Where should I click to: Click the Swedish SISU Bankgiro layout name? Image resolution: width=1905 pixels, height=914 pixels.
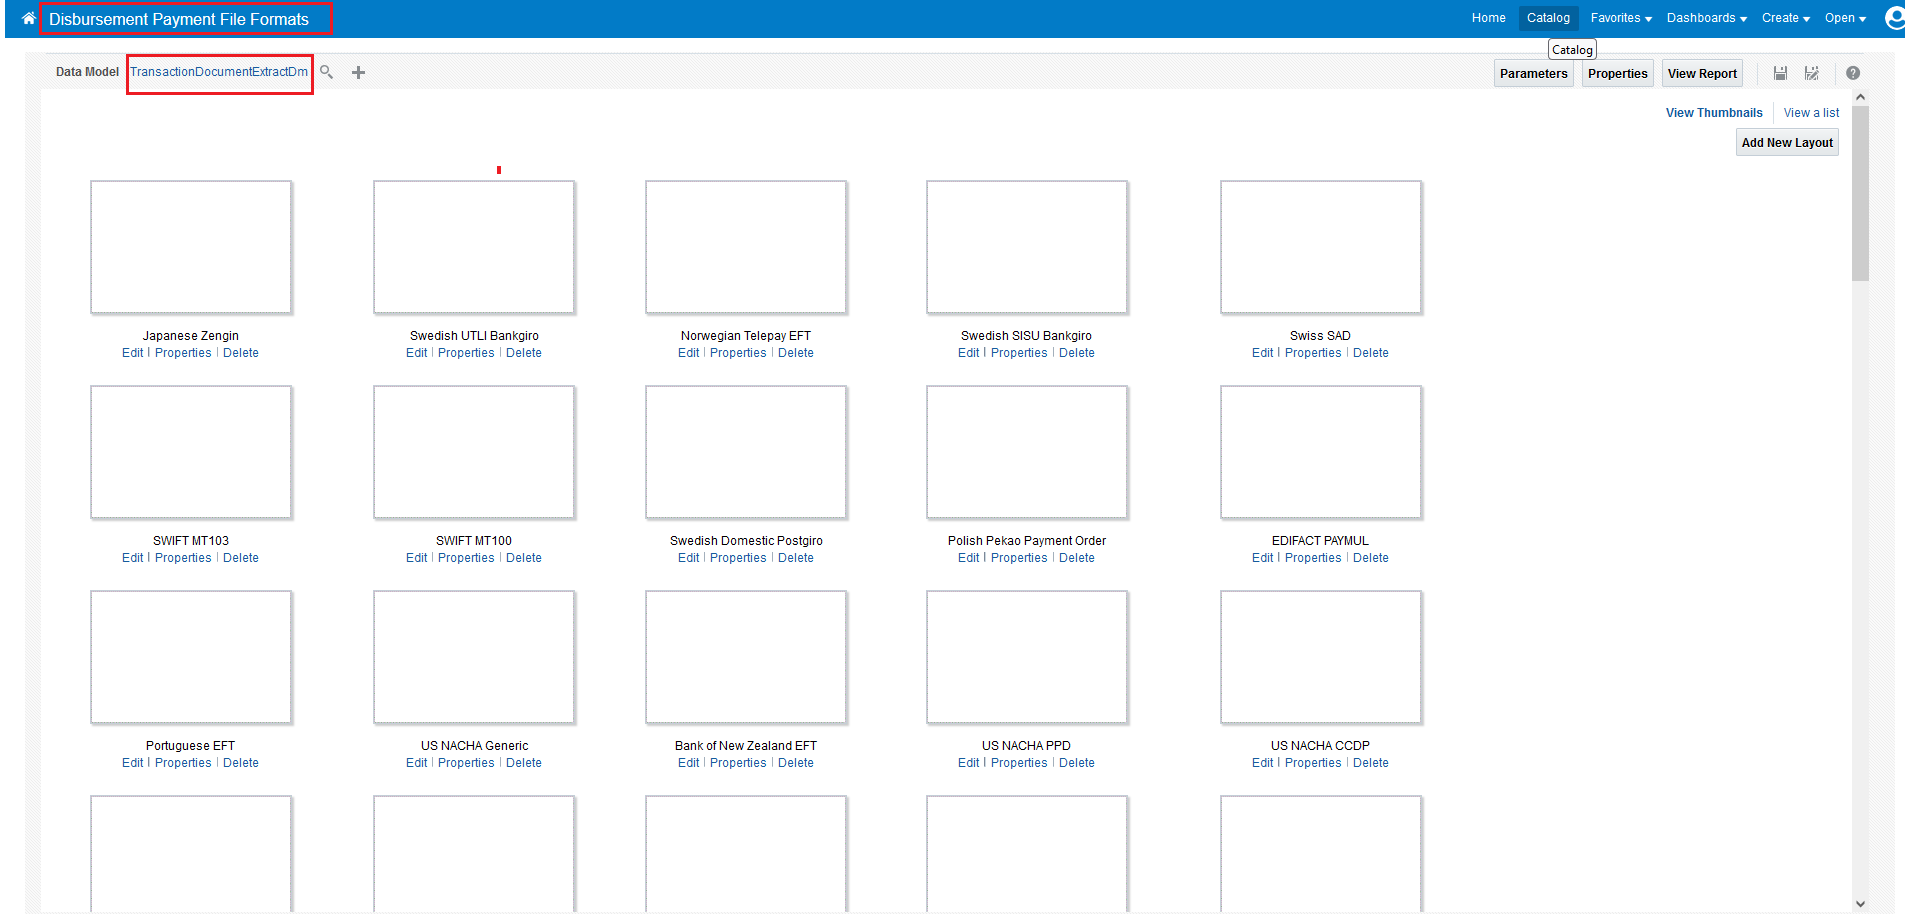pyautogui.click(x=1026, y=336)
